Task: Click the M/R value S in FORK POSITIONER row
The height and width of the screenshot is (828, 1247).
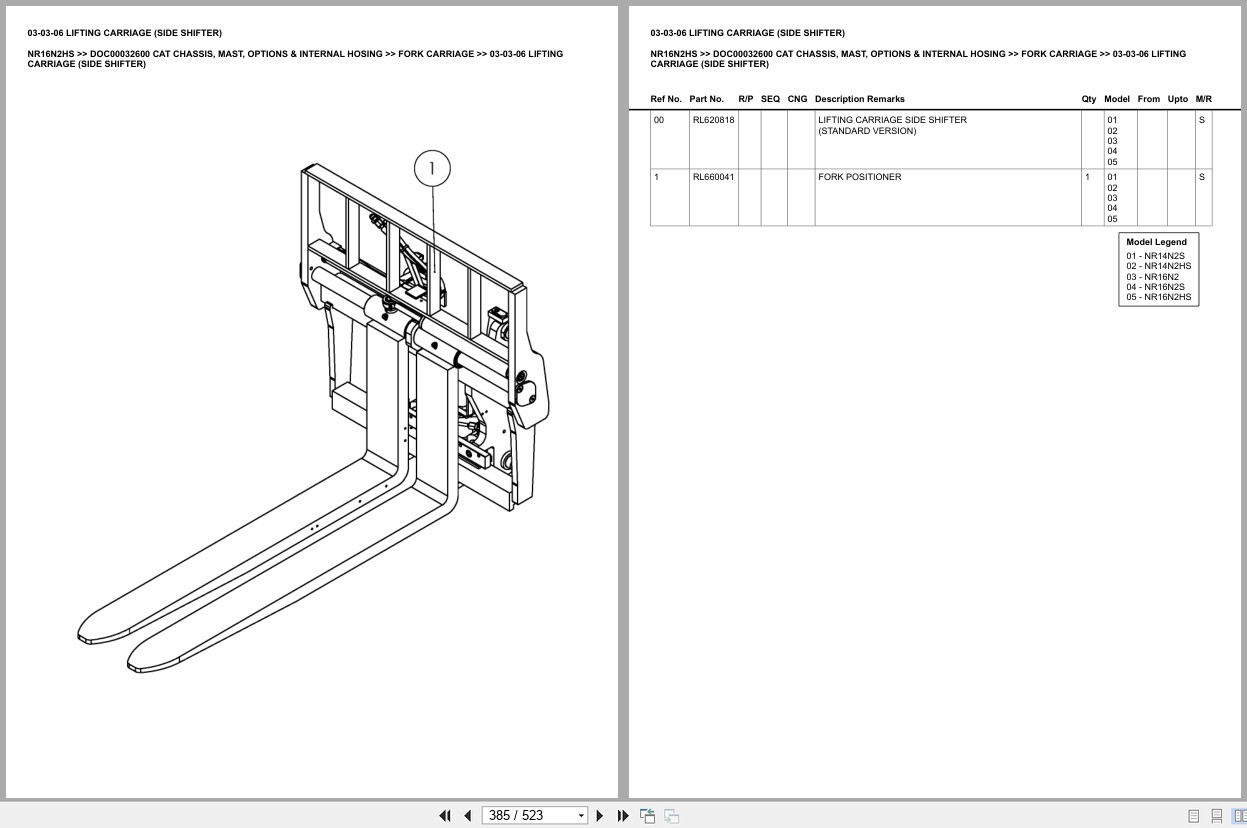Action: [1202, 177]
